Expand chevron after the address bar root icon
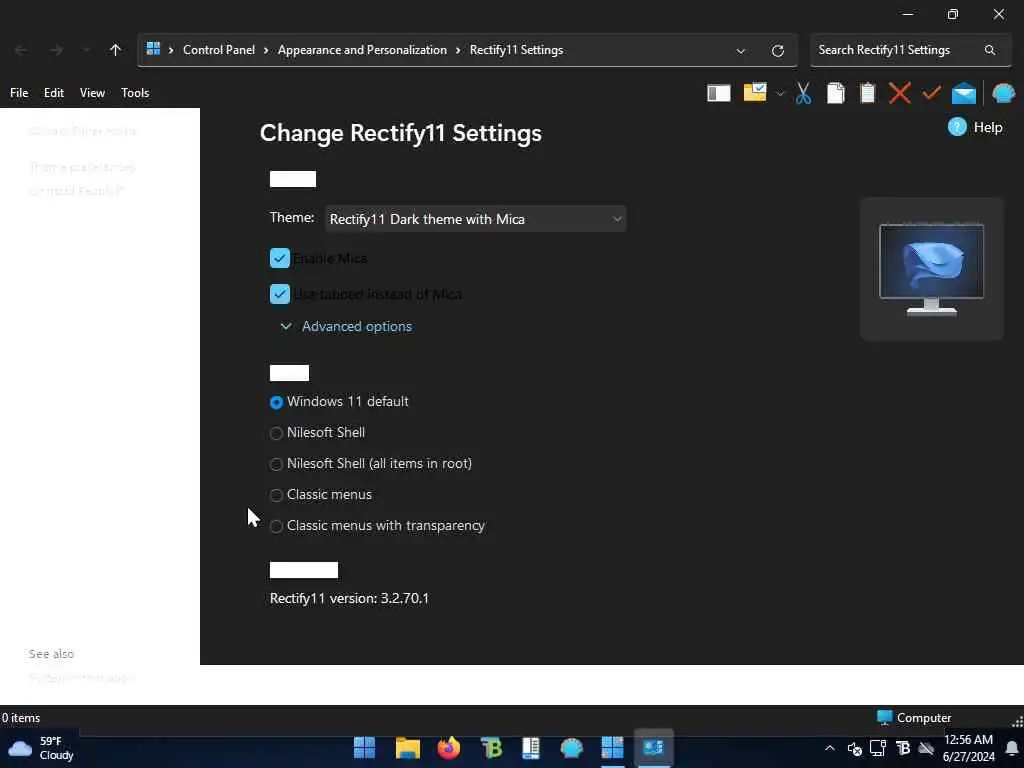Screen dimensions: 1024x768 [x=171, y=50]
